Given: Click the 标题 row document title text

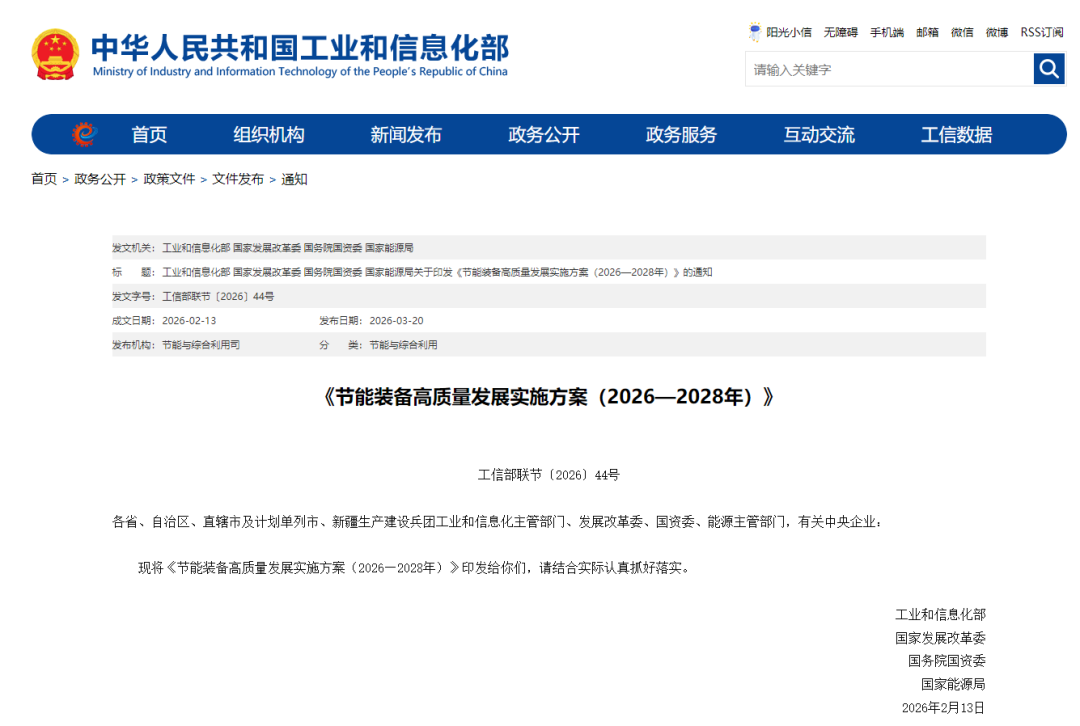Looking at the screenshot, I should [x=437, y=272].
